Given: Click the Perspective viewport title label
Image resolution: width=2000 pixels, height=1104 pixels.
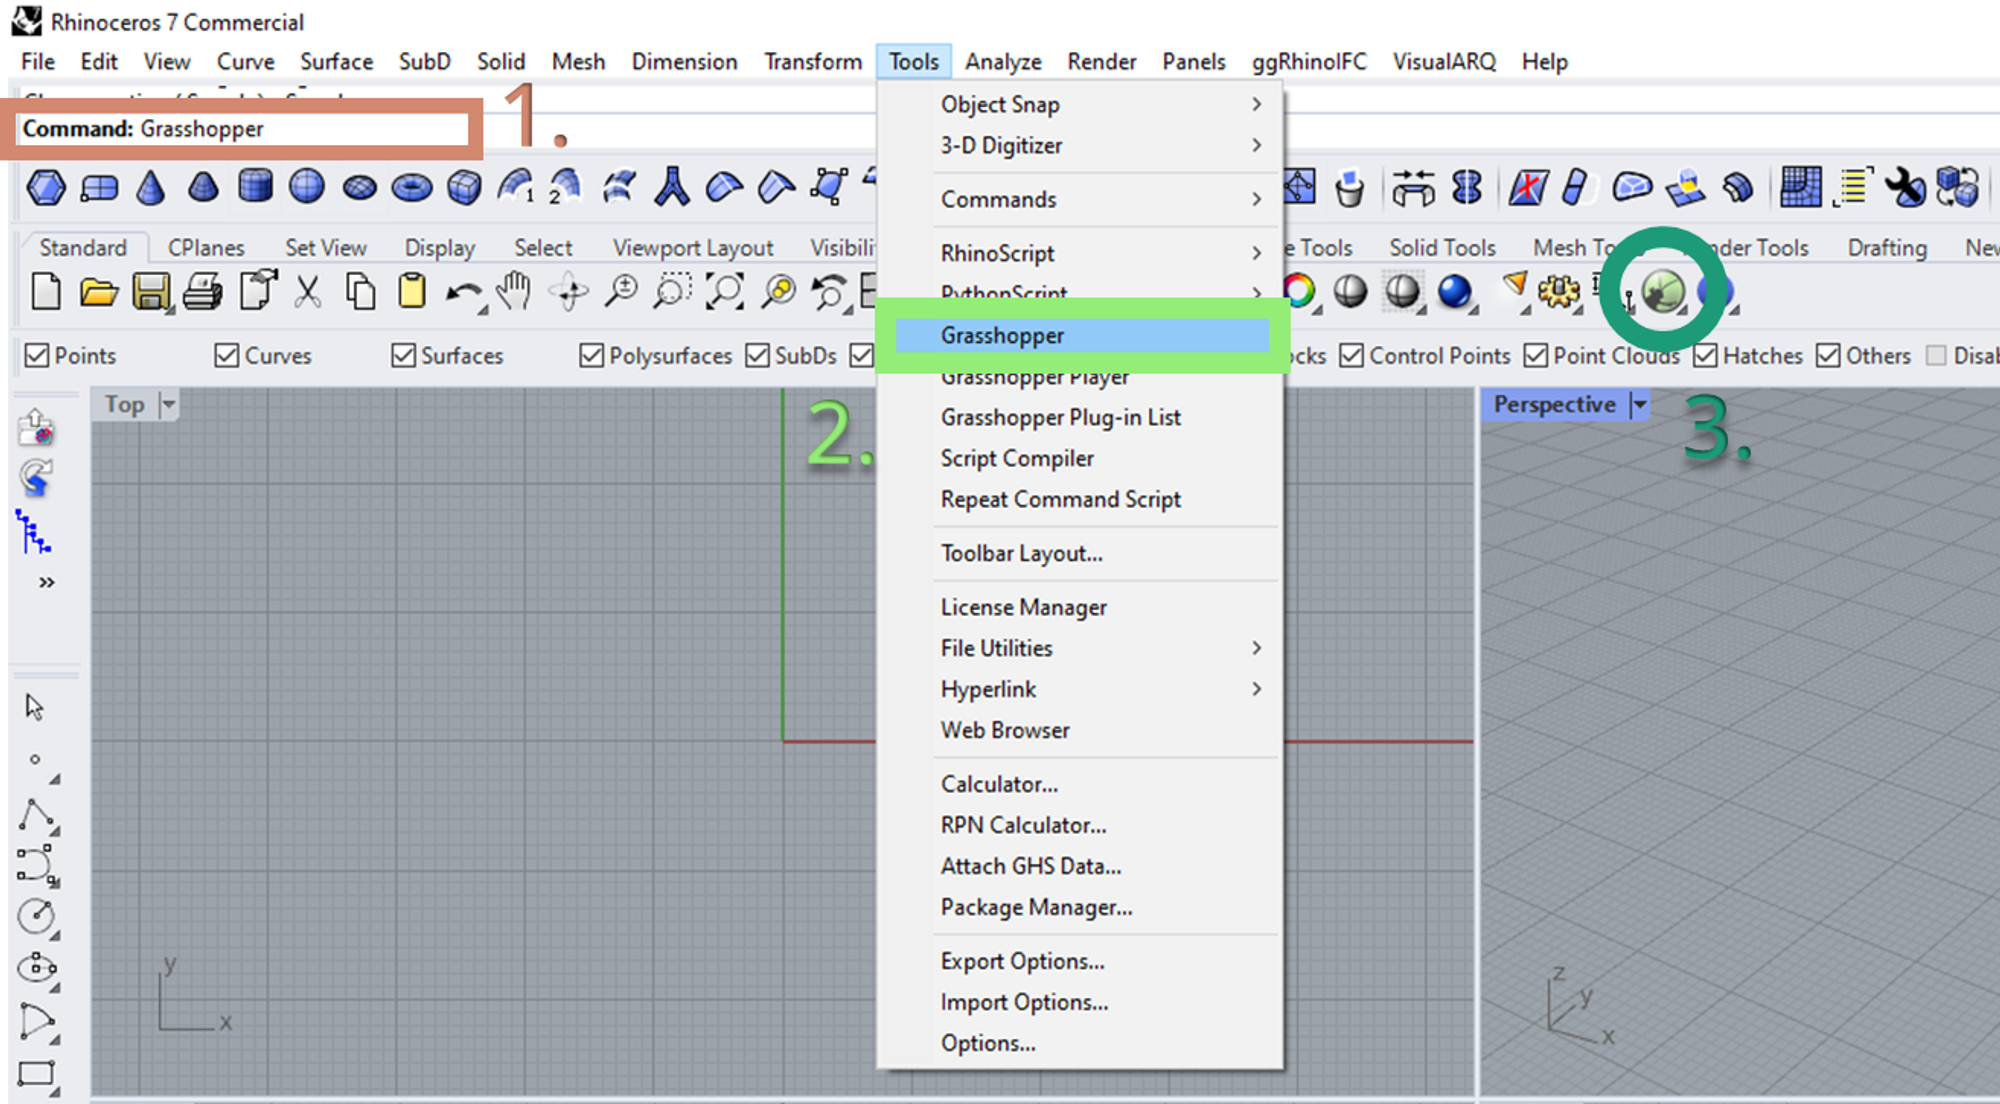Looking at the screenshot, I should [x=1554, y=404].
